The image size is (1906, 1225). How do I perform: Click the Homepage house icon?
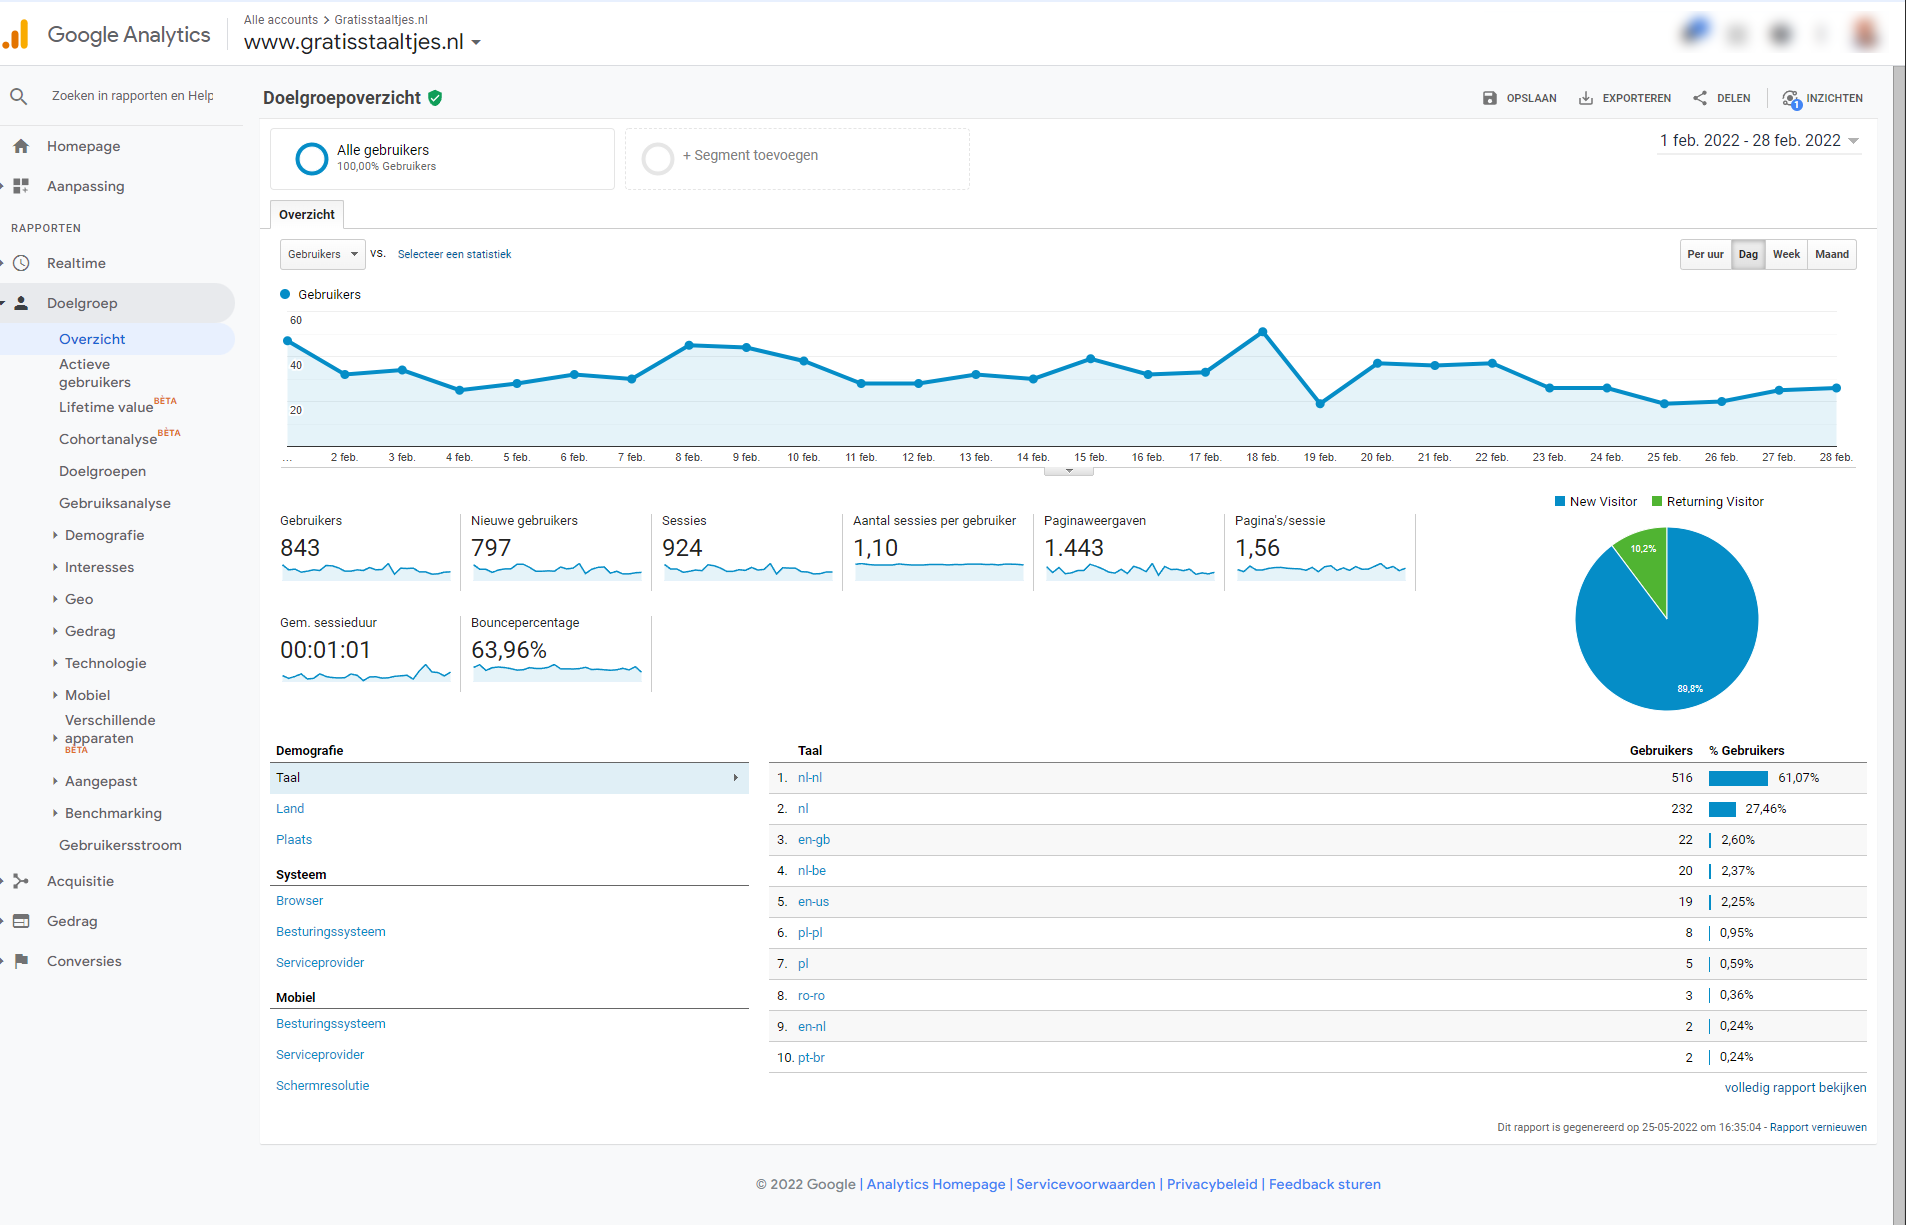21,146
